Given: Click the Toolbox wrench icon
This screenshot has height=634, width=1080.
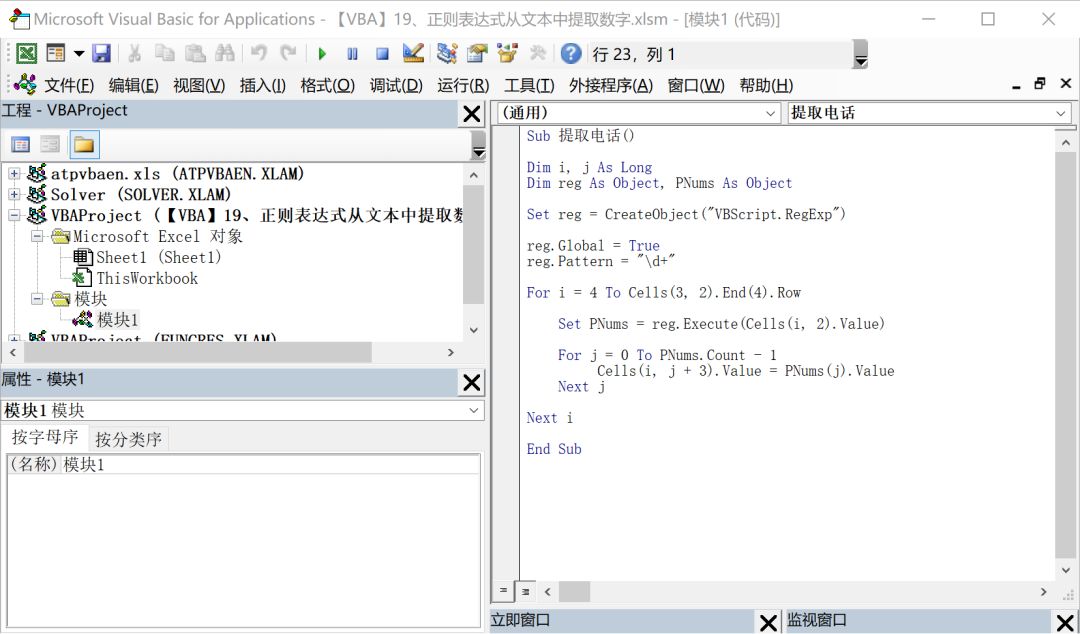Looking at the screenshot, I should click(538, 54).
